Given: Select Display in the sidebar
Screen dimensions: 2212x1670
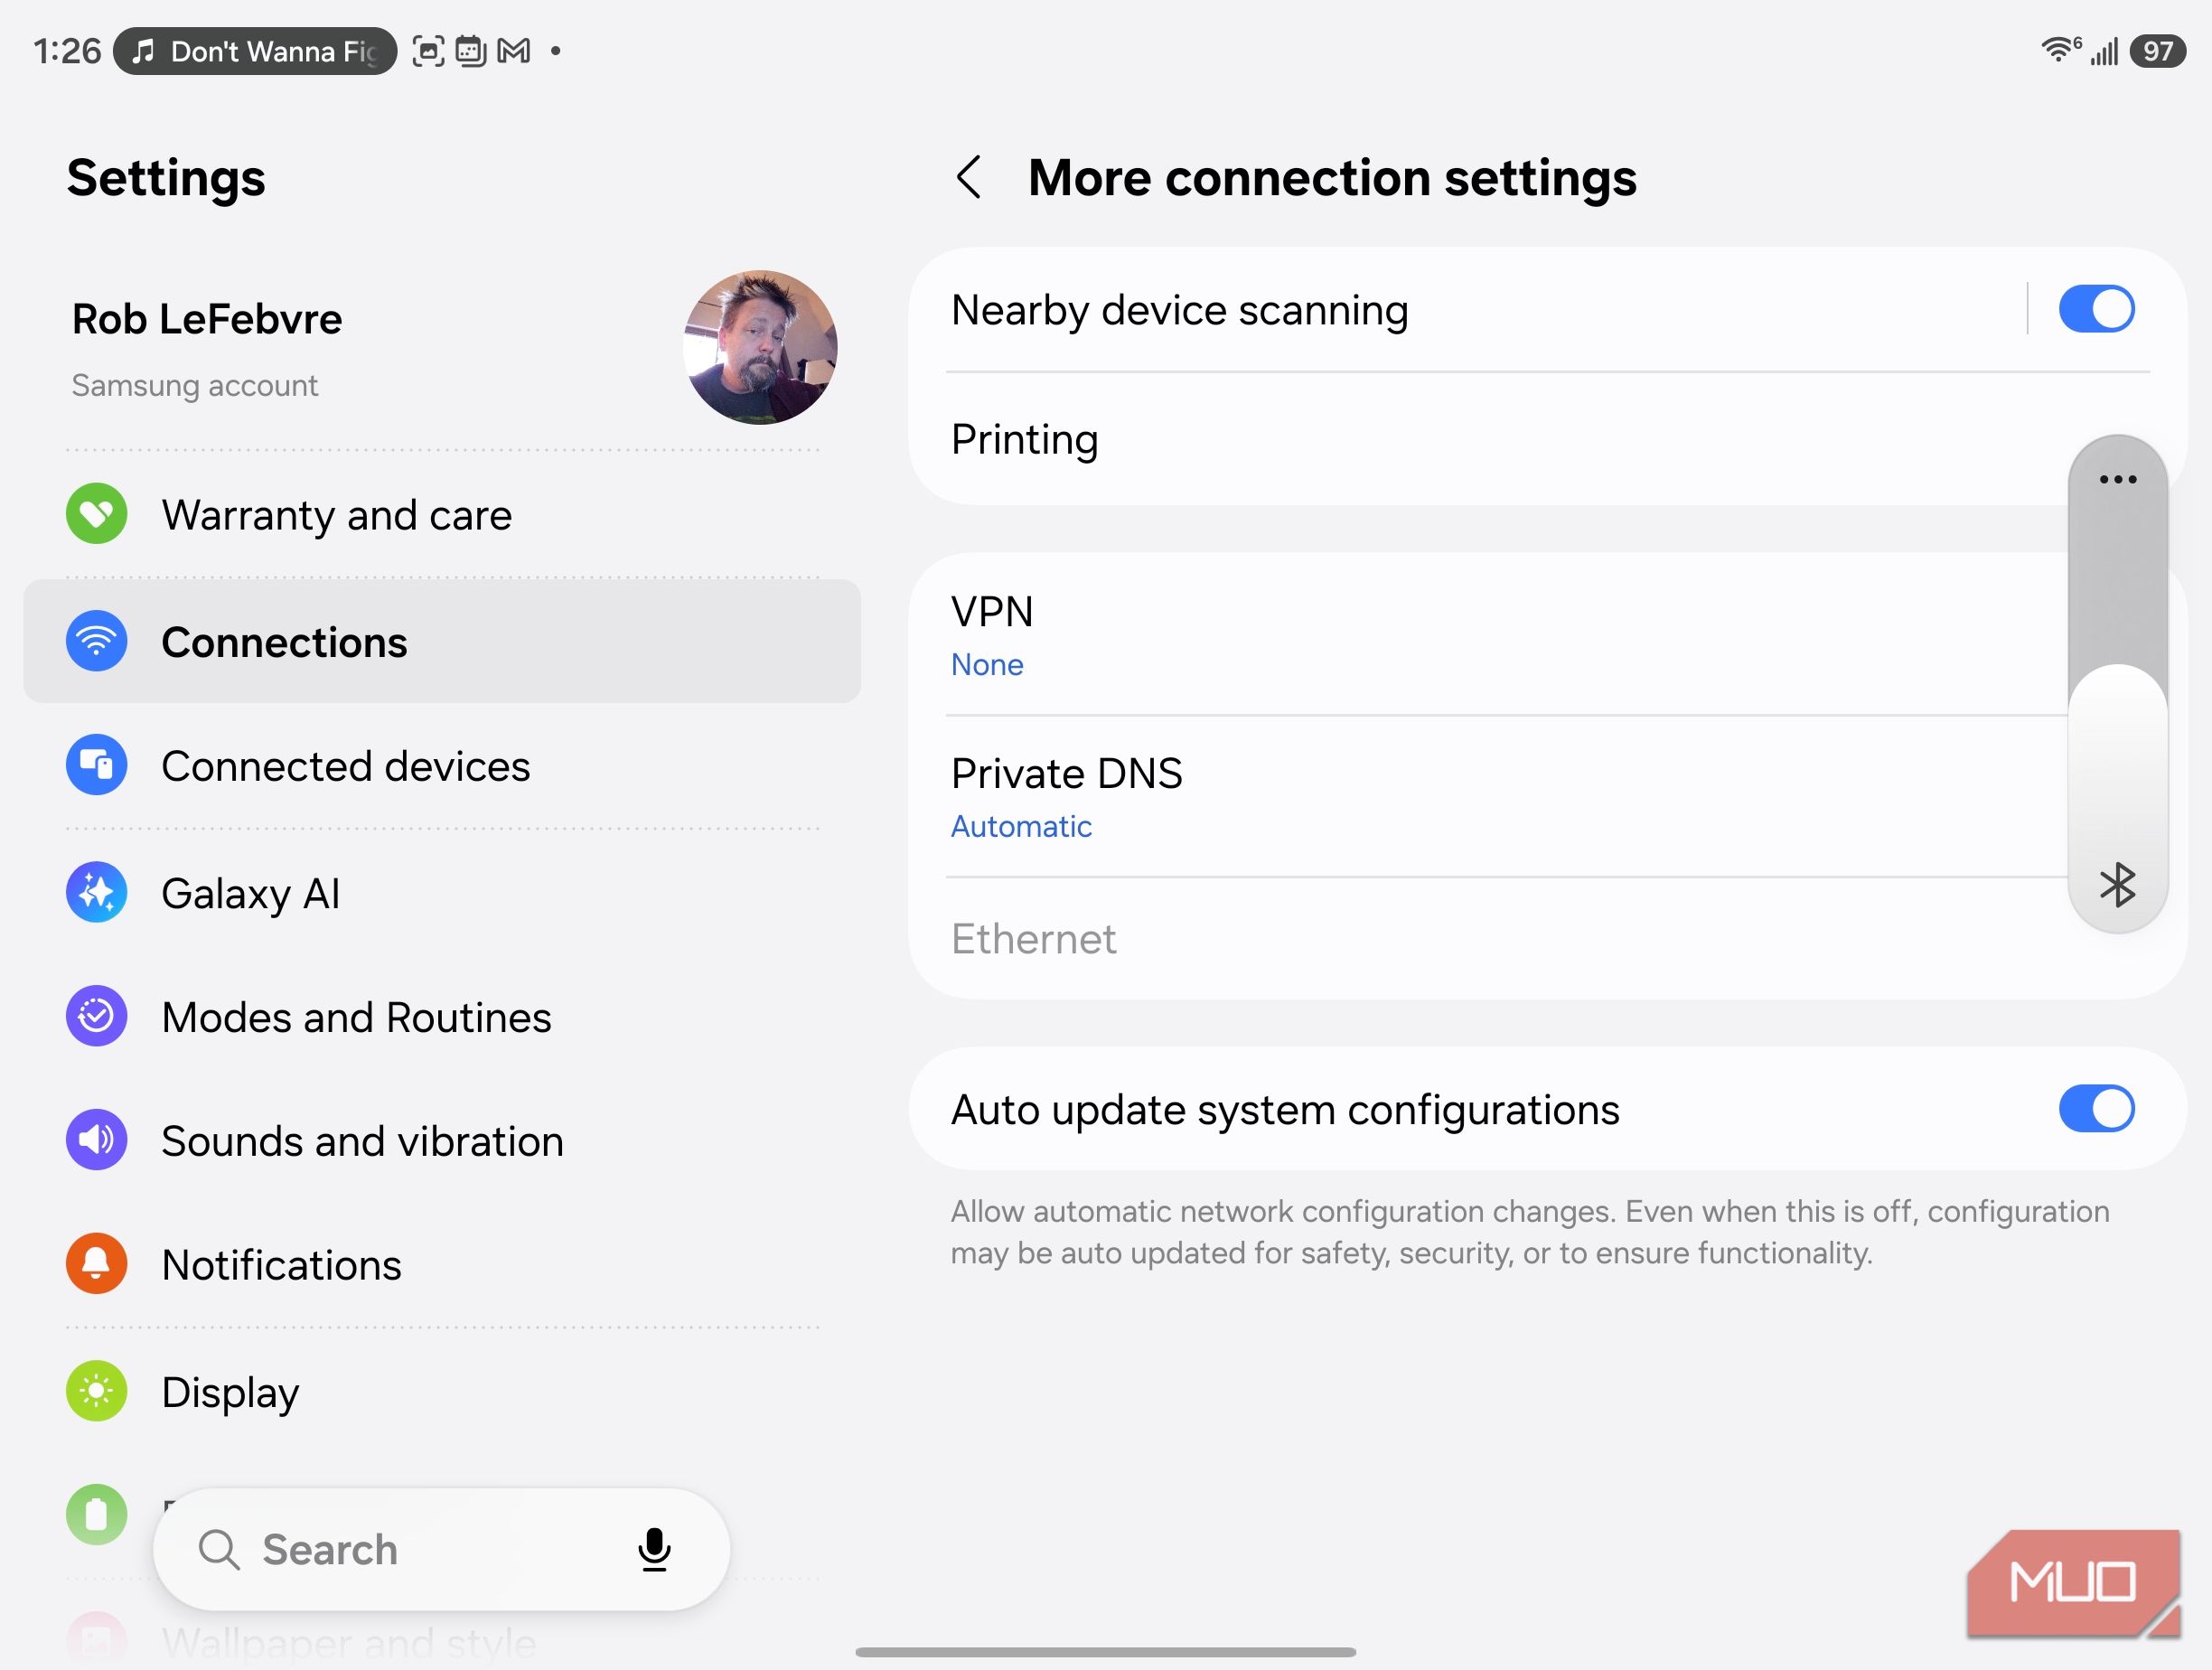Looking at the screenshot, I should 442,1391.
